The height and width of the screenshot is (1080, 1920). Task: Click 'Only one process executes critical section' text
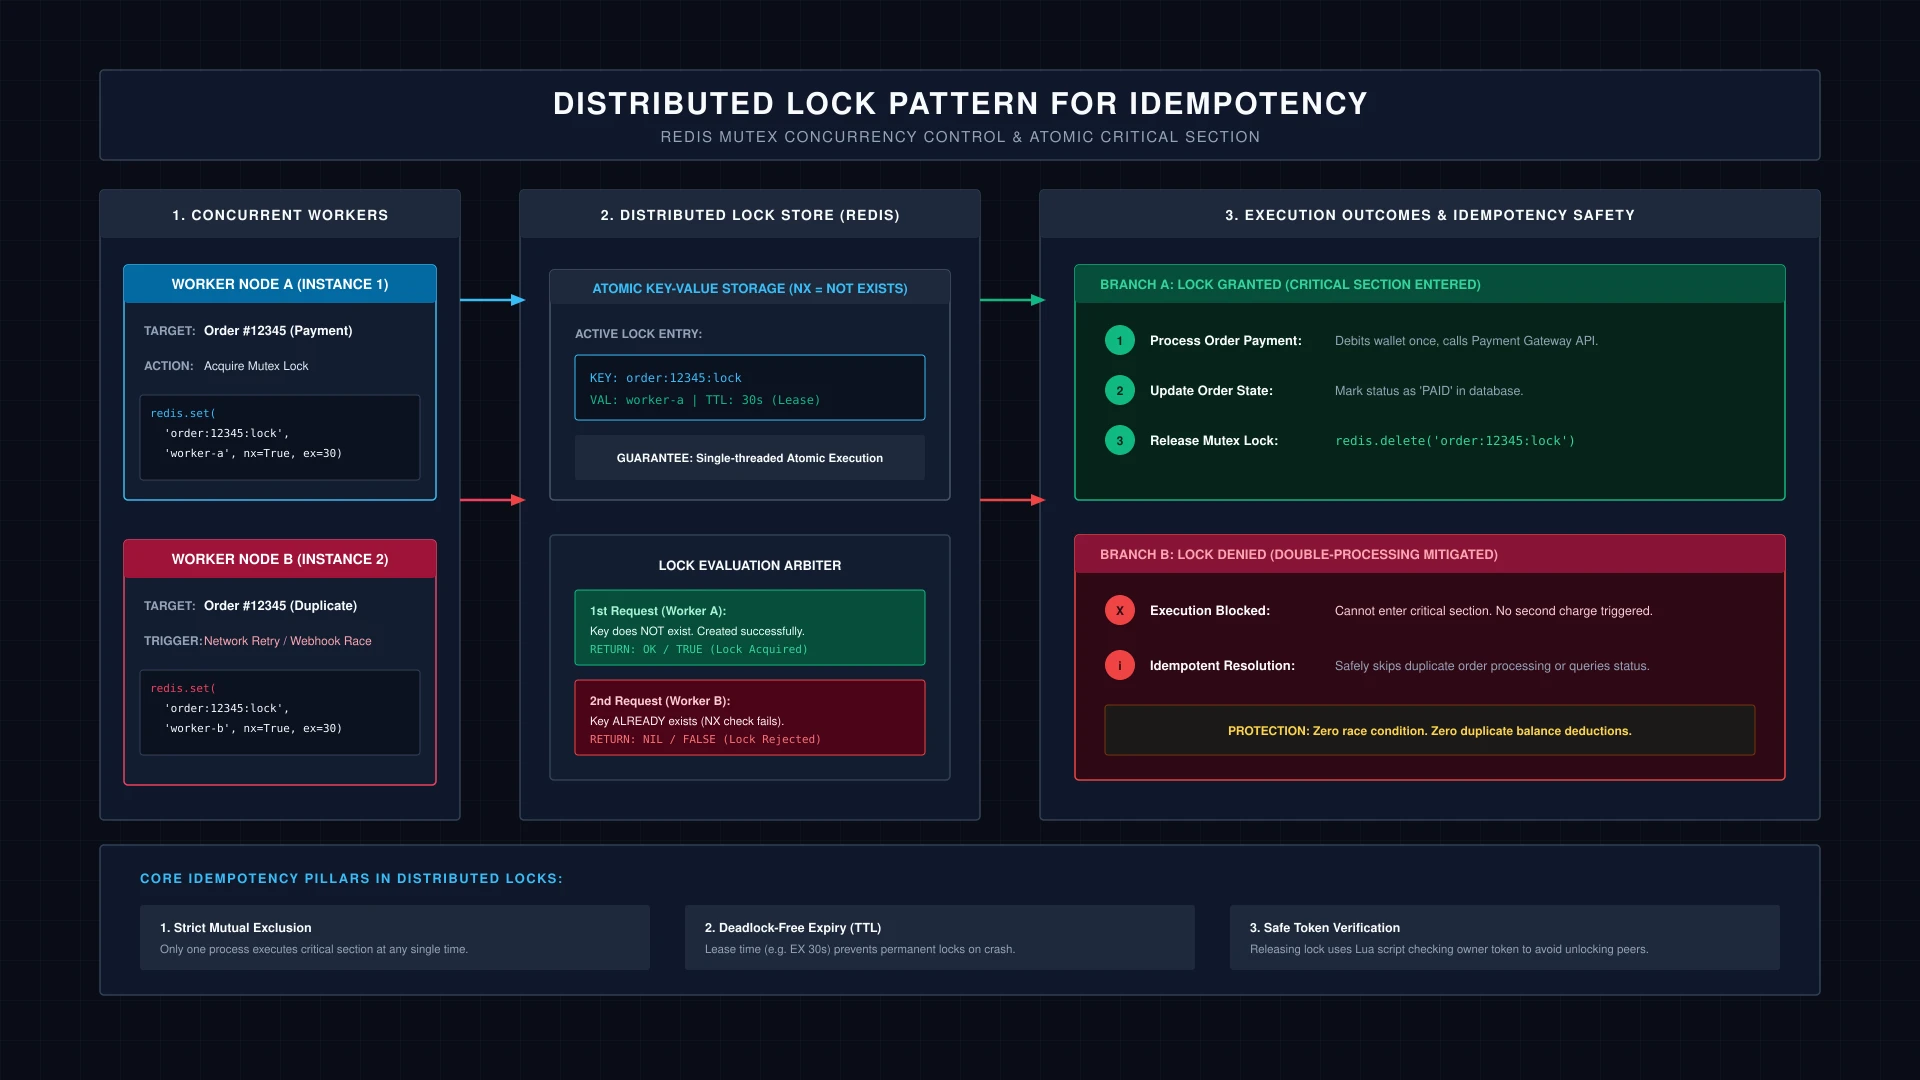point(314,950)
